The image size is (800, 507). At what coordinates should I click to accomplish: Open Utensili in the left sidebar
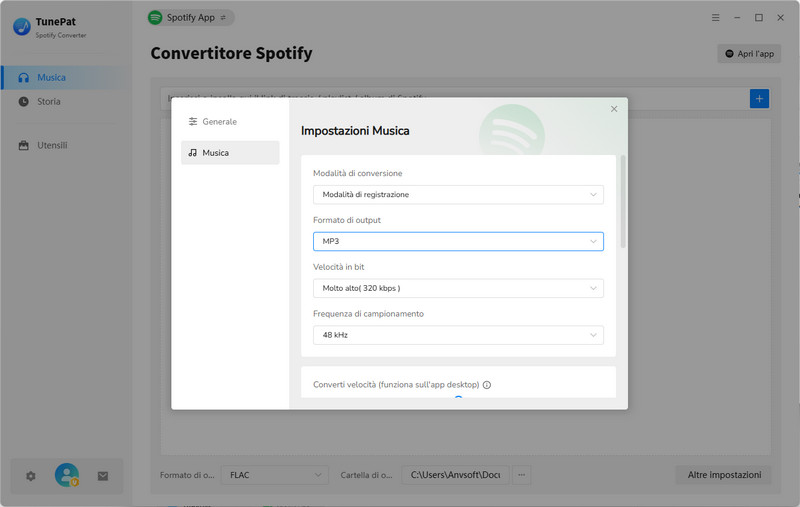[x=52, y=145]
